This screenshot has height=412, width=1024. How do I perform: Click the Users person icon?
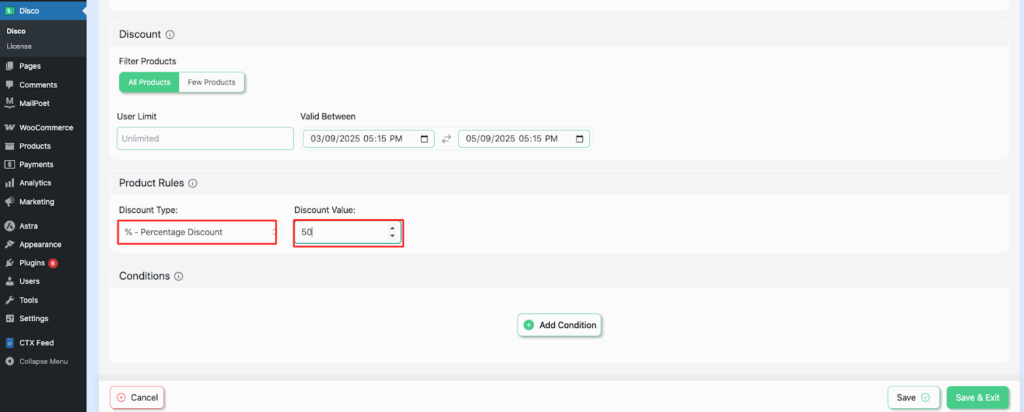tap(9, 281)
